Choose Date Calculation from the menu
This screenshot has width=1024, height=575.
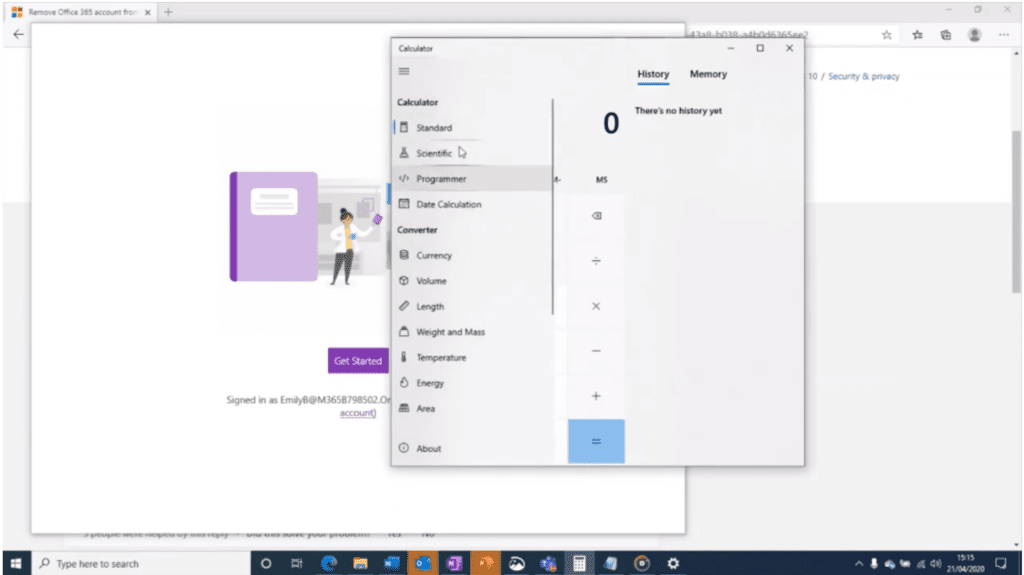(448, 205)
